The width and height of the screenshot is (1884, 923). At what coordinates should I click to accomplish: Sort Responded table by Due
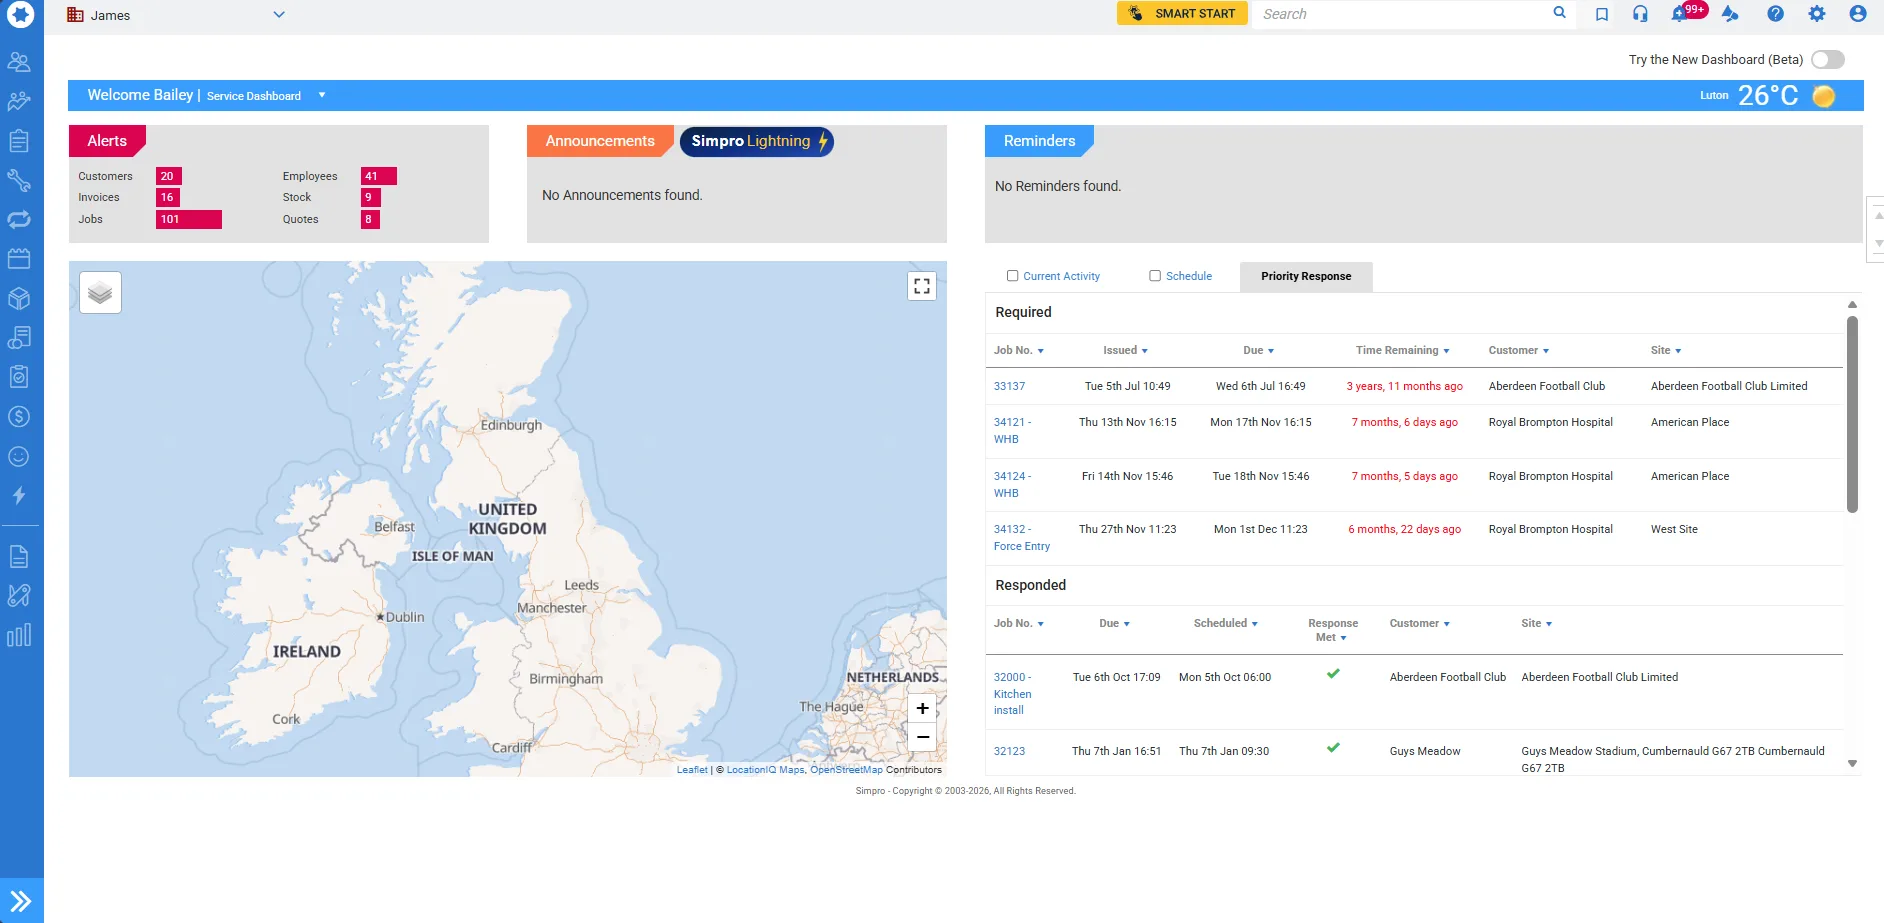1114,623
